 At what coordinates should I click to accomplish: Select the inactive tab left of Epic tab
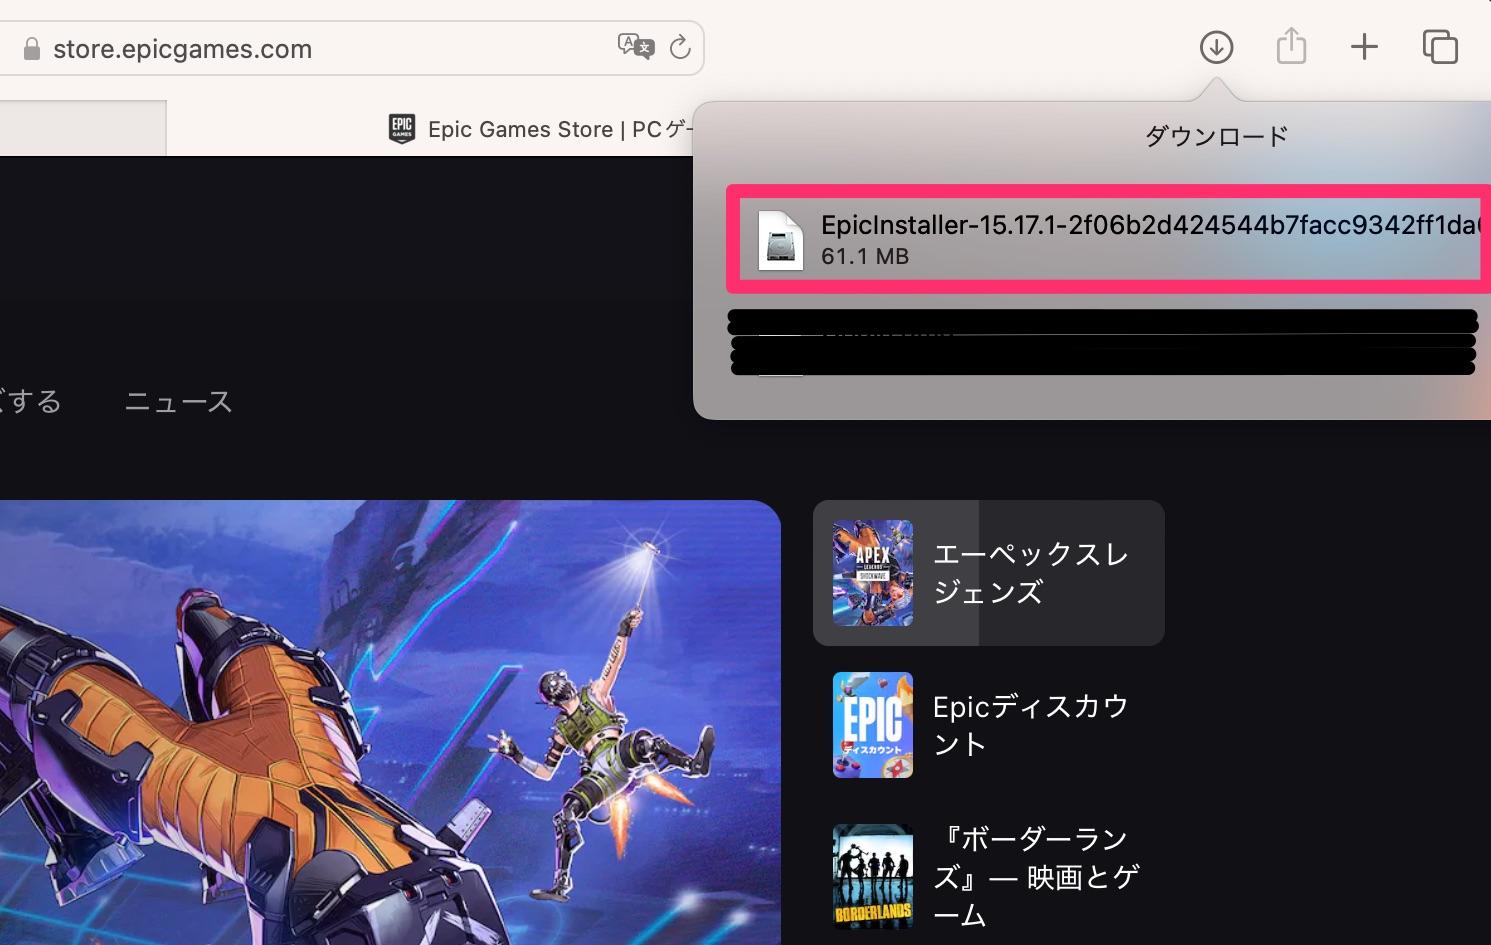click(x=83, y=128)
